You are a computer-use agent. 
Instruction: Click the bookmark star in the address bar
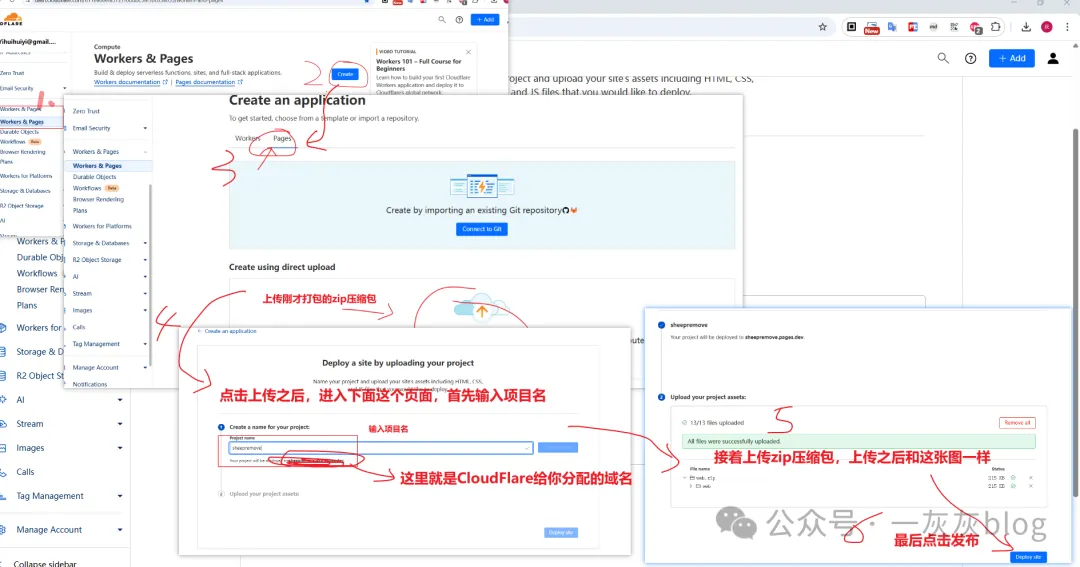[822, 27]
